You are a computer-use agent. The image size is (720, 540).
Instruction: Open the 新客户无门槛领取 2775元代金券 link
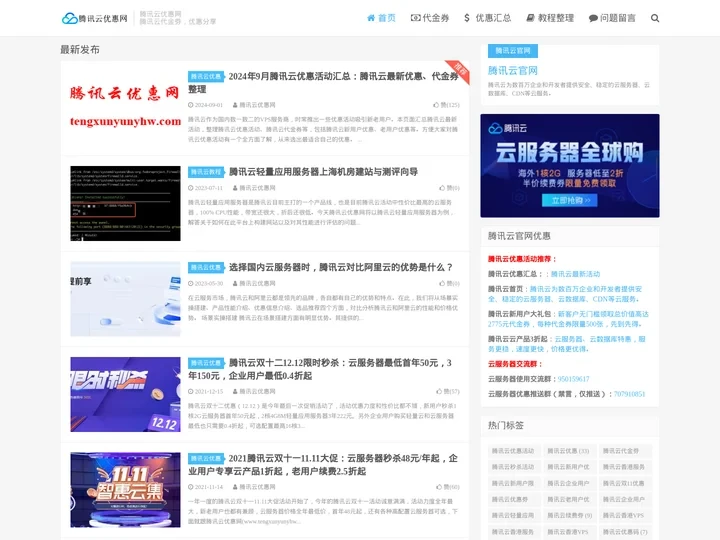point(568,319)
